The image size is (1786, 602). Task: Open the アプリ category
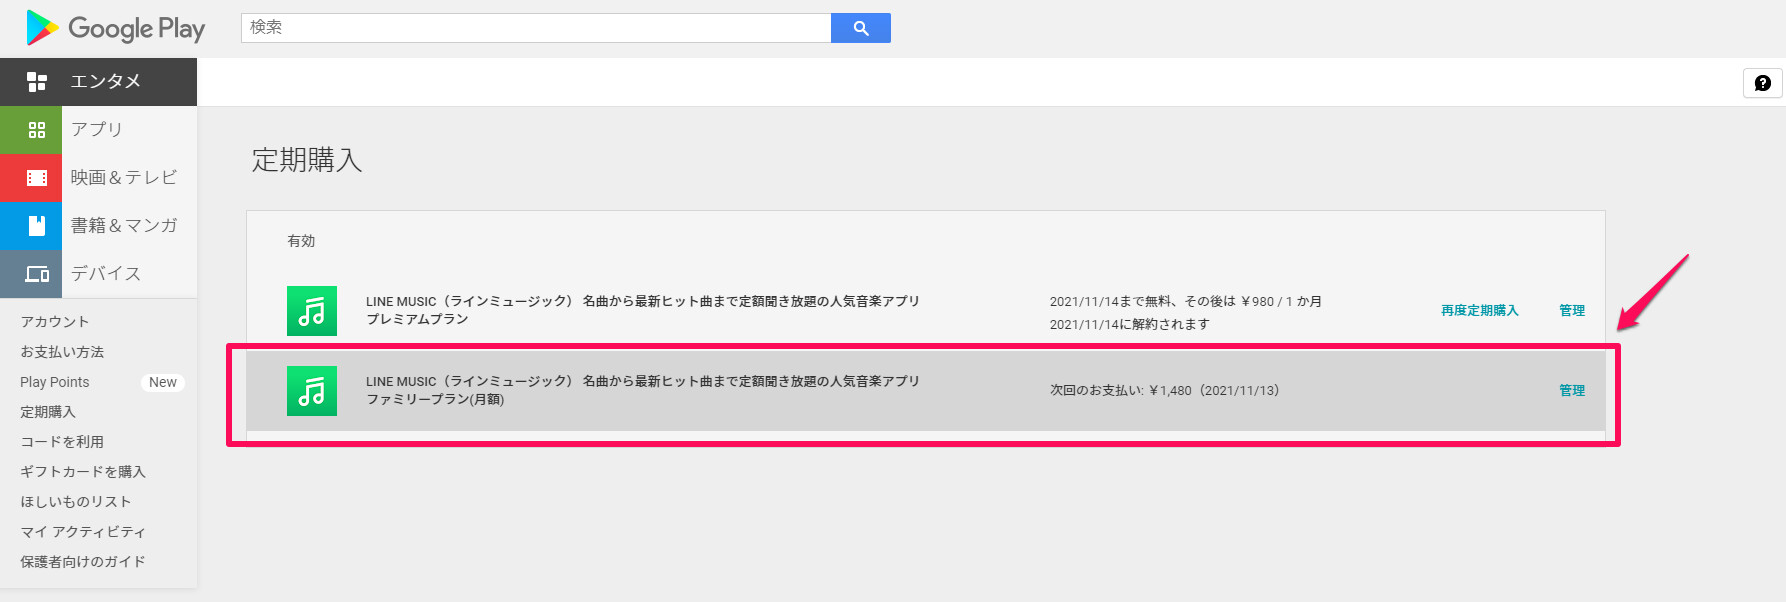[x=96, y=130]
